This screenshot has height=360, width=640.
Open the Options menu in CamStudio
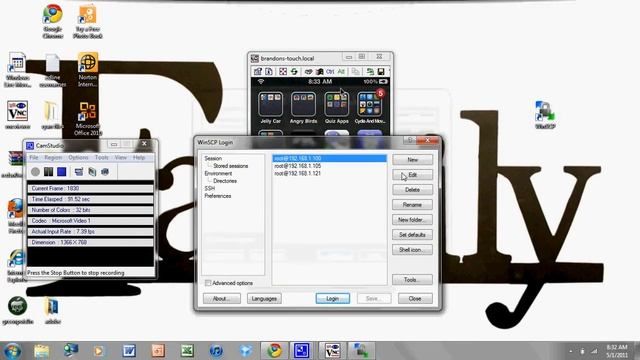click(x=78, y=158)
